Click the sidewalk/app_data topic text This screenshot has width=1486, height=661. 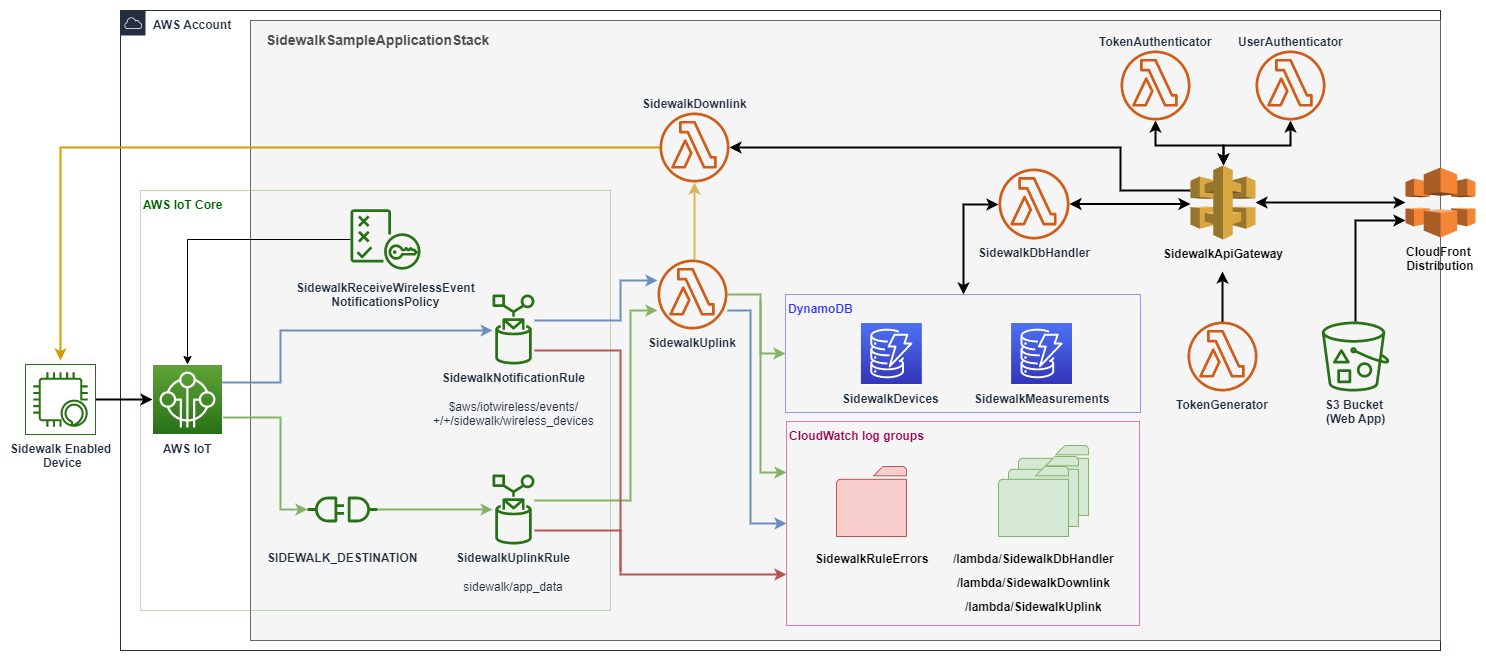pos(513,587)
